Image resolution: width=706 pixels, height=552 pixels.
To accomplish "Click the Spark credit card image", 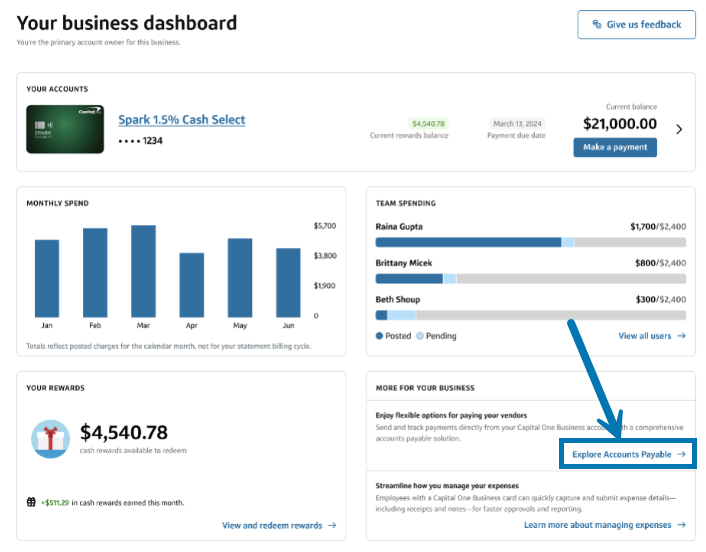I will [x=64, y=129].
